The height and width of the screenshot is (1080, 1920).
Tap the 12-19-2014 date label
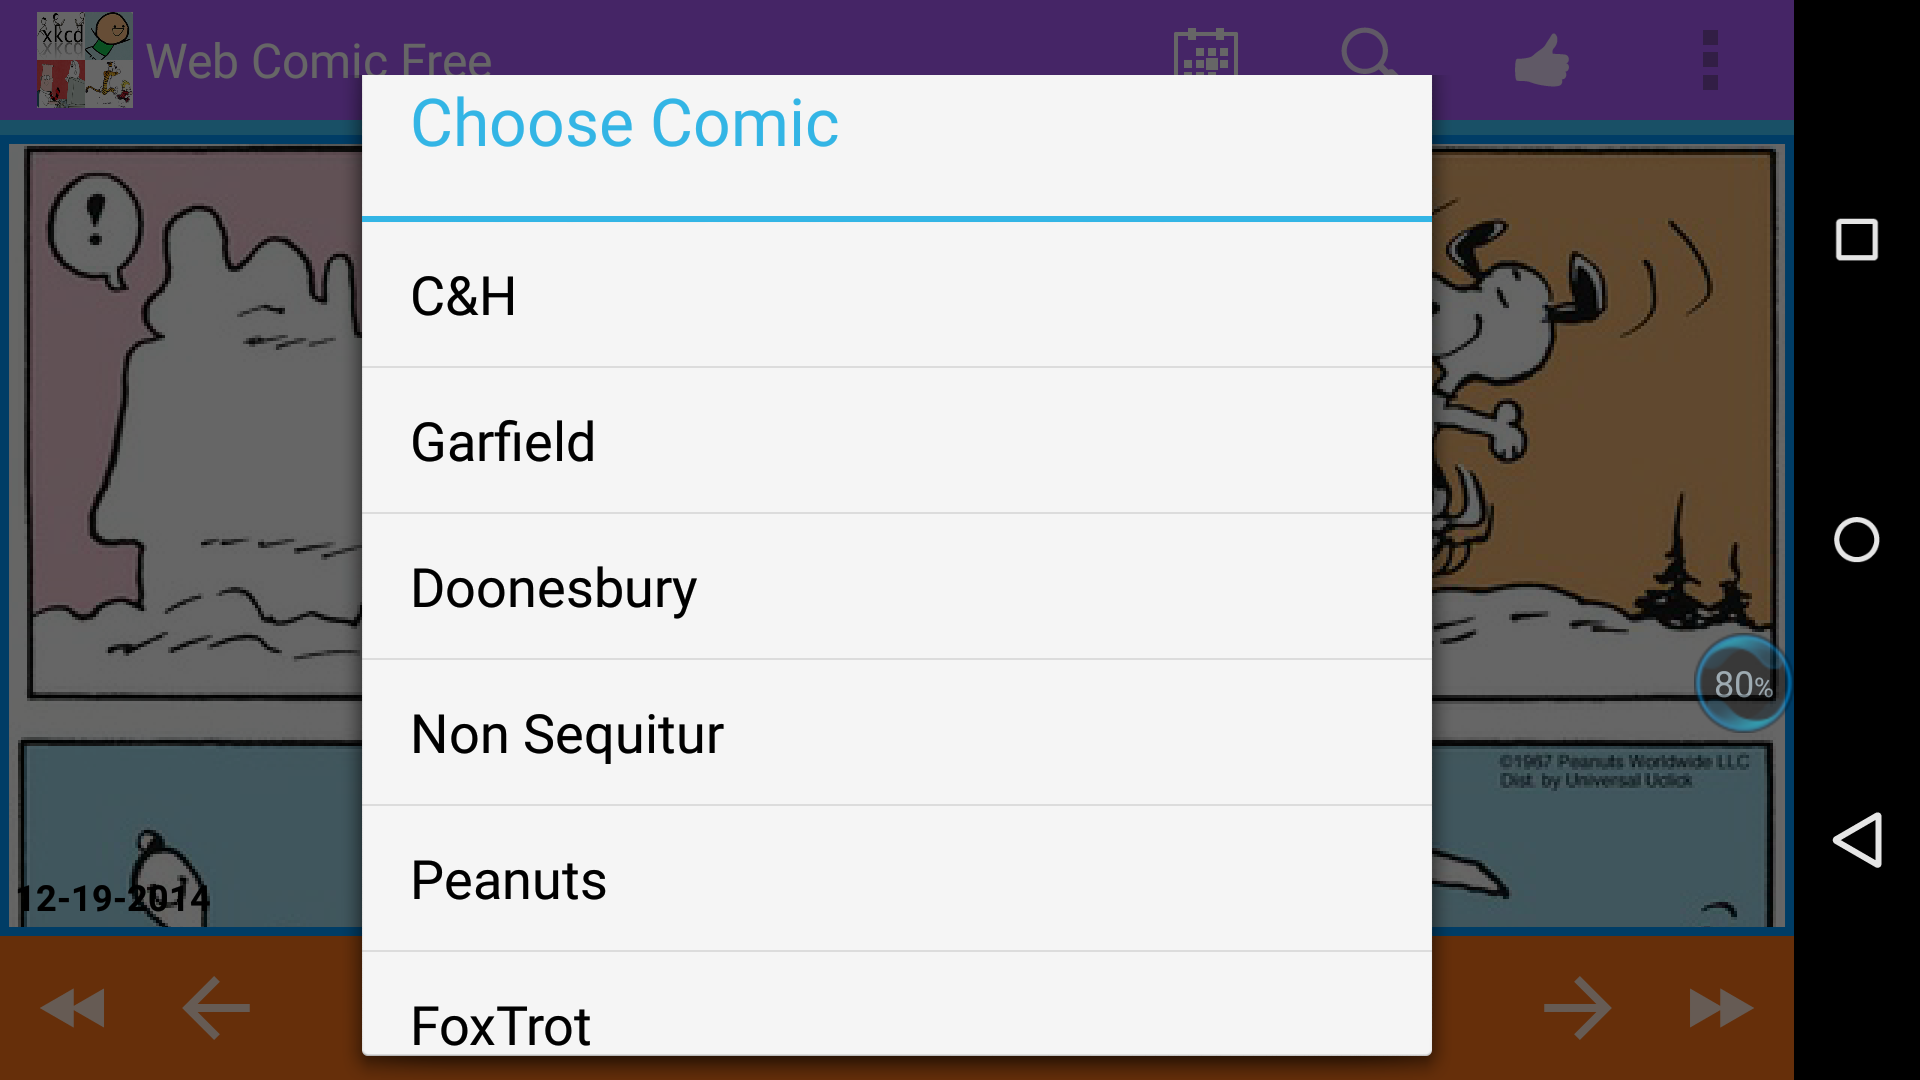tap(114, 898)
